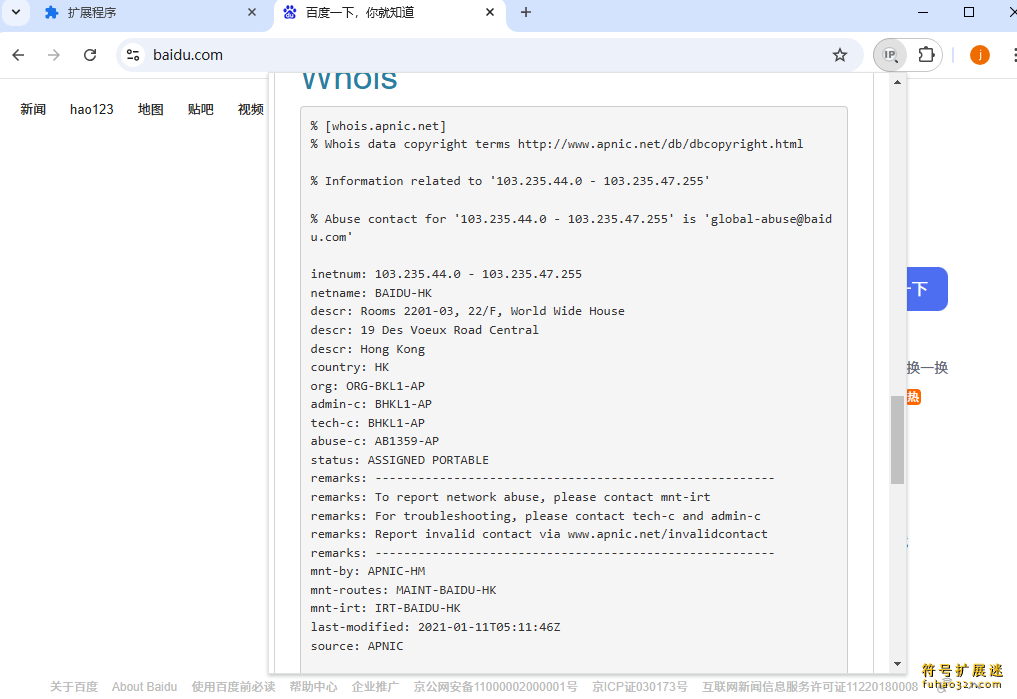Open About Baidu footer link
Image resolution: width=1017 pixels, height=699 pixels.
144,687
